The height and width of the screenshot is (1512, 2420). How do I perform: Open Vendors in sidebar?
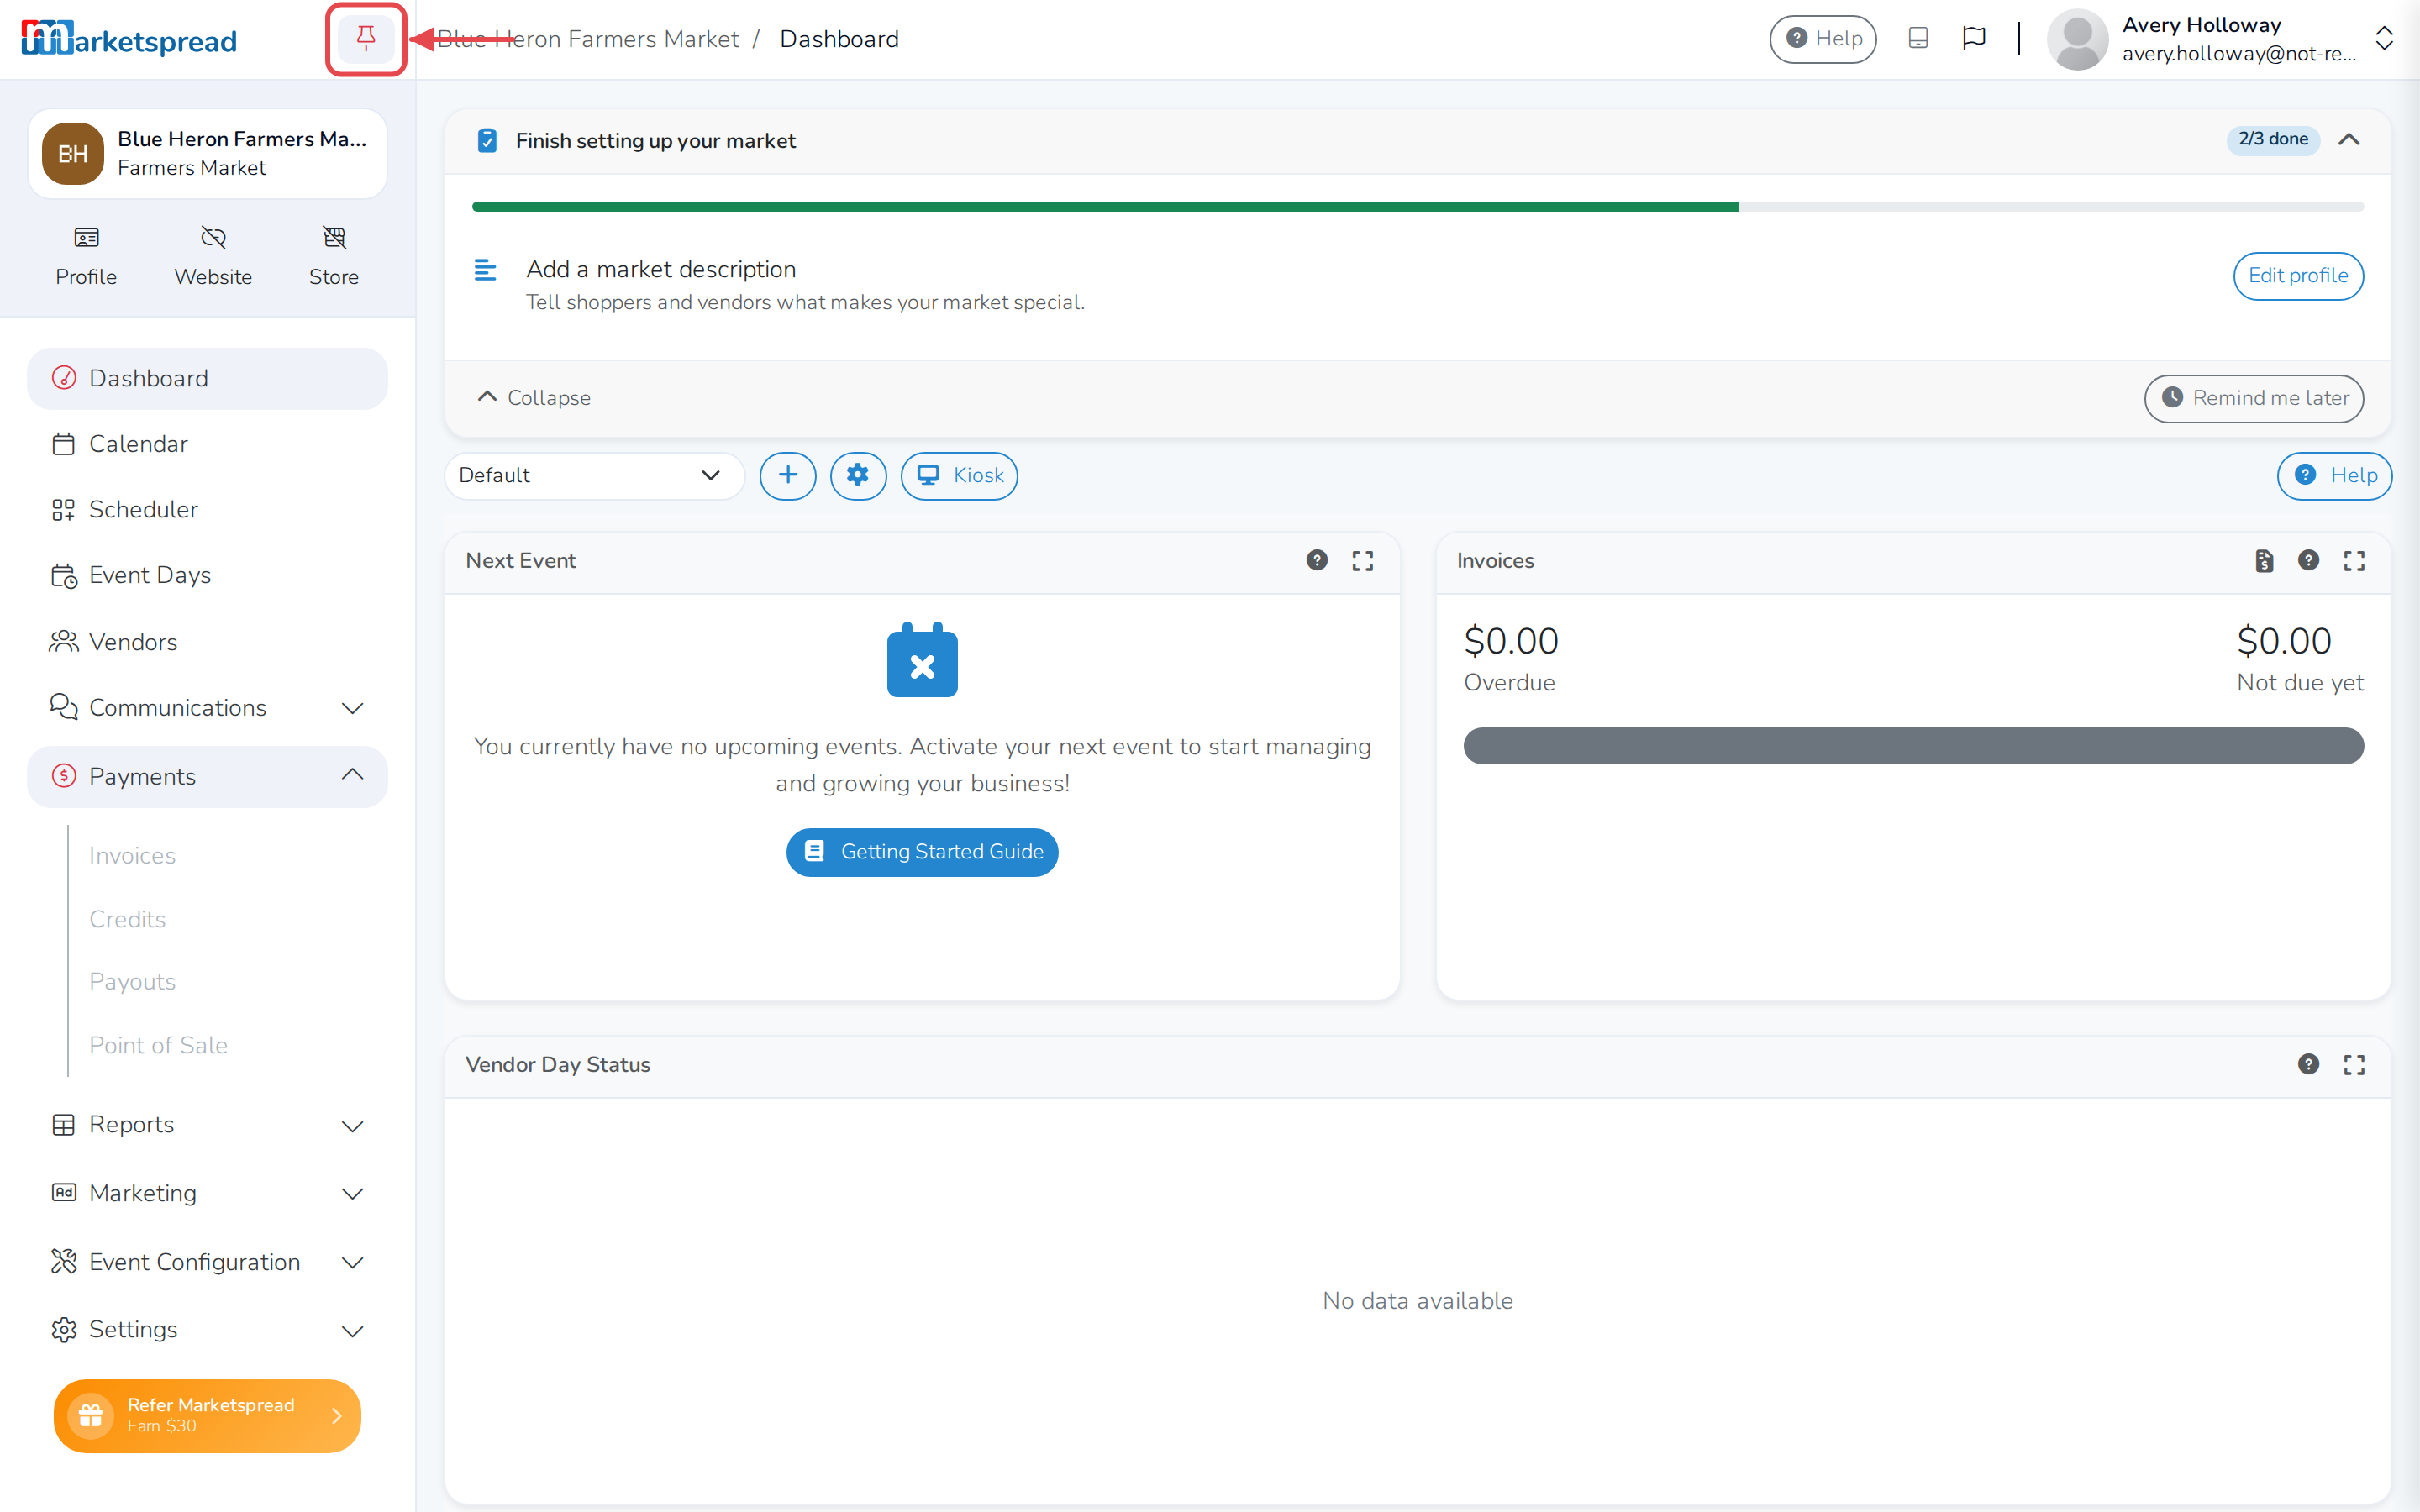click(207, 642)
